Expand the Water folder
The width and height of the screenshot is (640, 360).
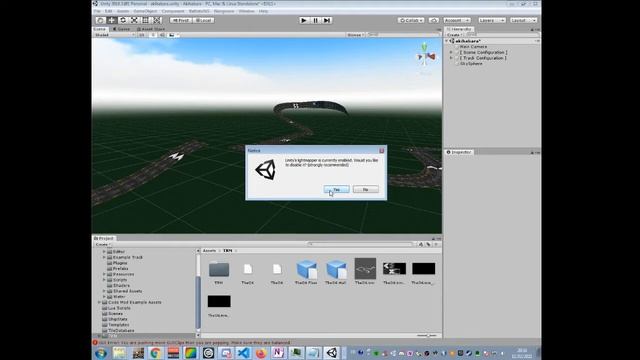tap(104, 297)
